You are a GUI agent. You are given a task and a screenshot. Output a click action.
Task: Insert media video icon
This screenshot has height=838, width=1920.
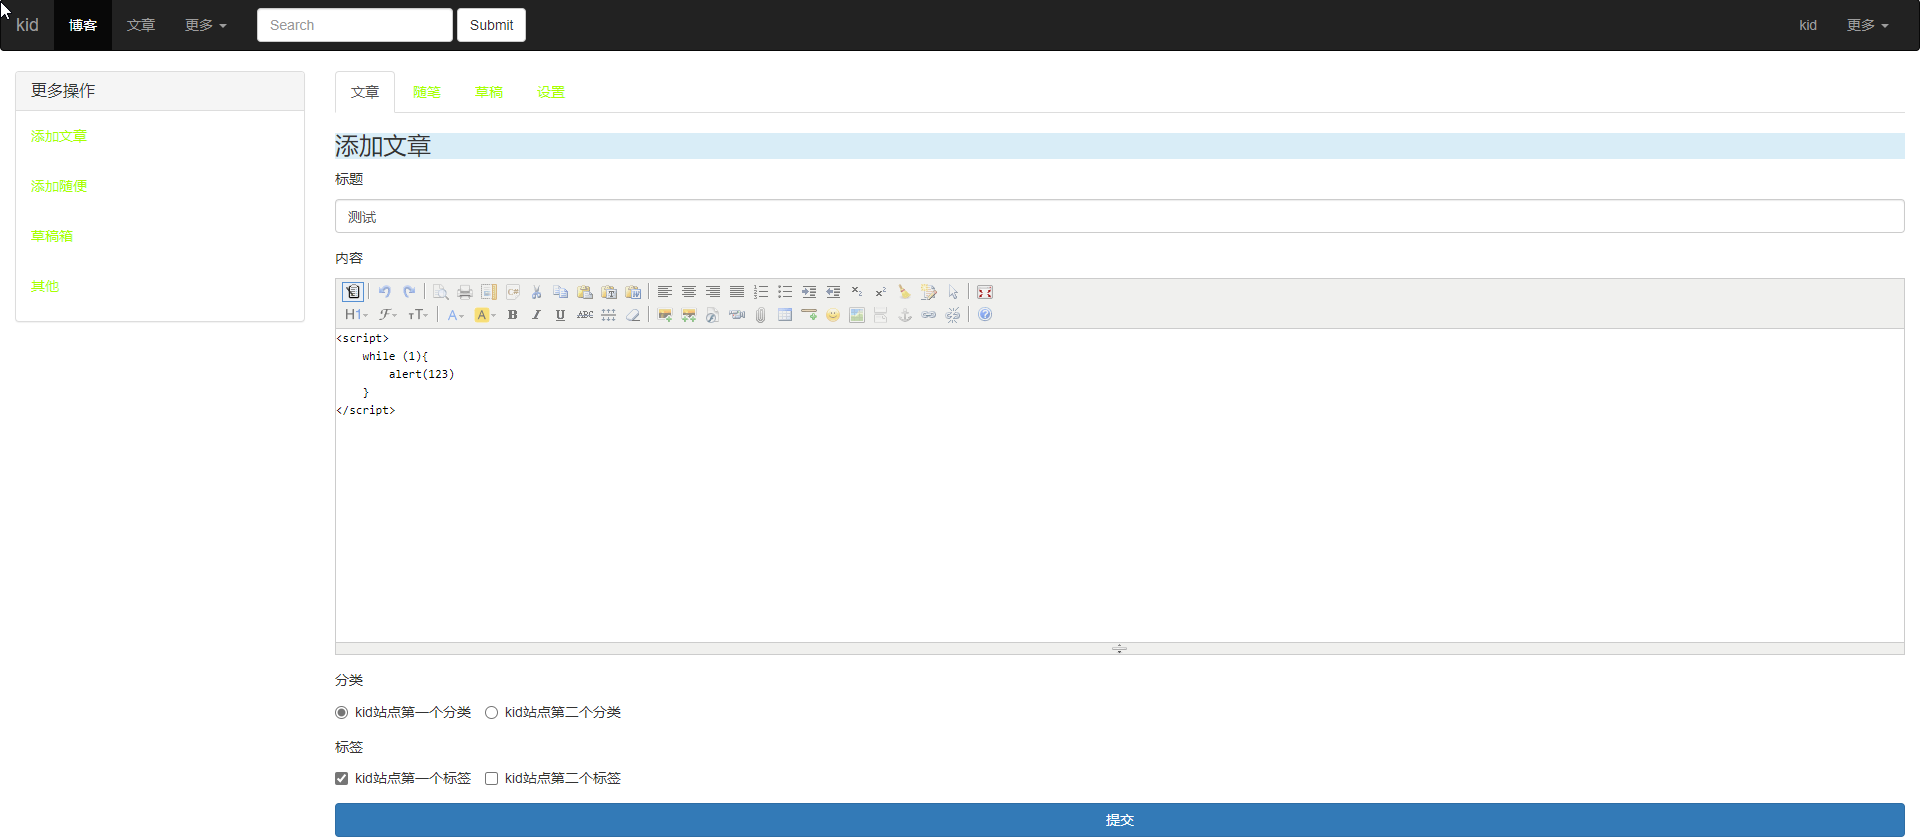click(737, 315)
